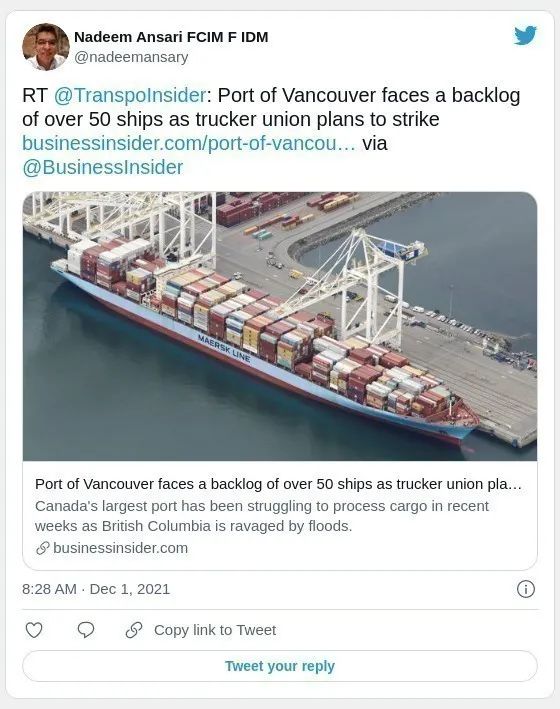
Task: Click the article headline in link card
Action: (278, 484)
